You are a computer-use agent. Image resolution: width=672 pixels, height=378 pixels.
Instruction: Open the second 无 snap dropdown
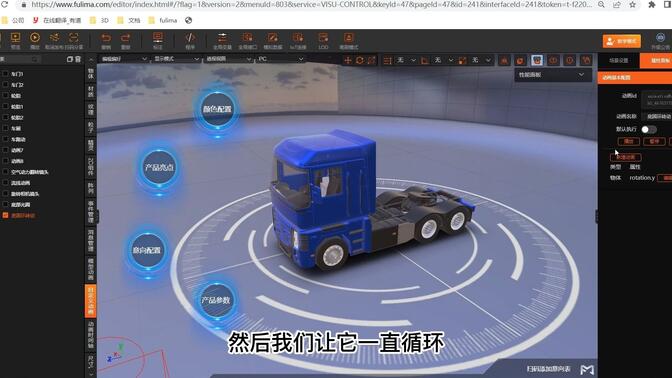[x=443, y=60]
